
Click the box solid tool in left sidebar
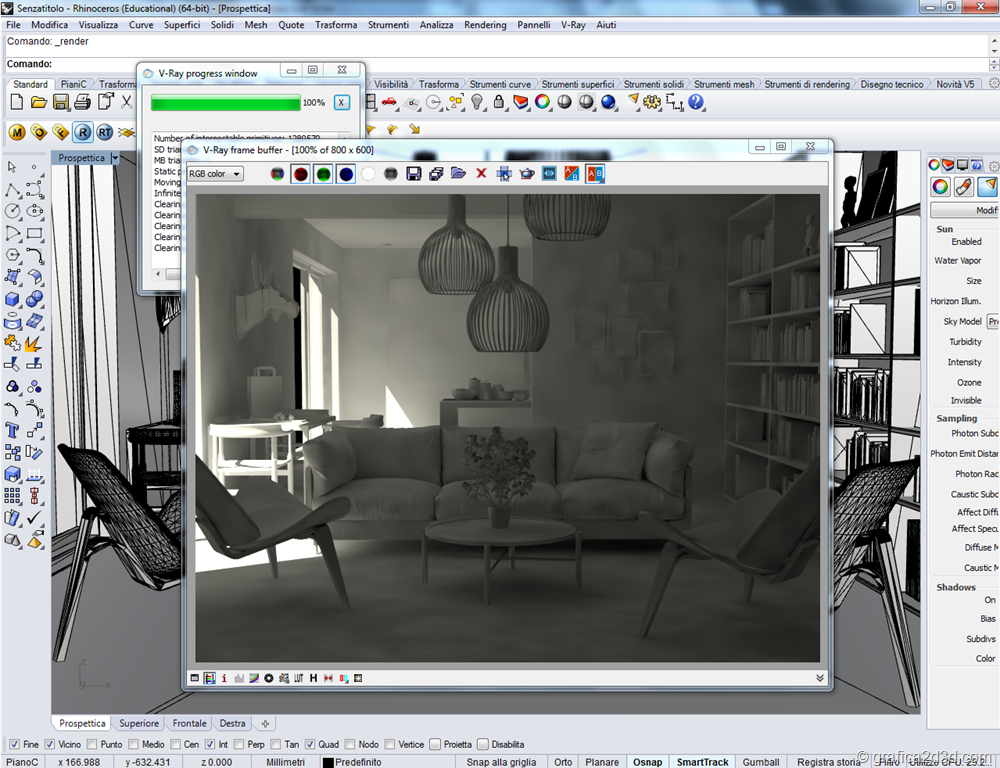(x=12, y=299)
